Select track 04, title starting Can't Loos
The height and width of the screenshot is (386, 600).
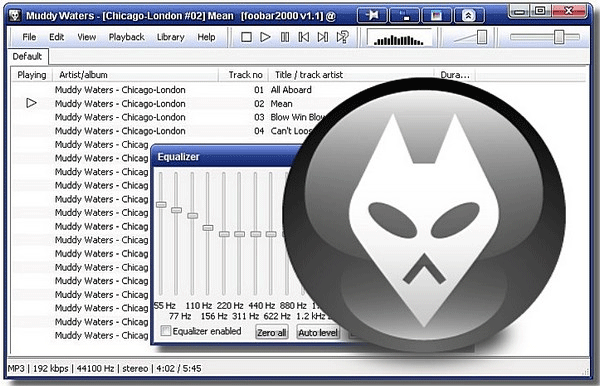pyautogui.click(x=291, y=131)
